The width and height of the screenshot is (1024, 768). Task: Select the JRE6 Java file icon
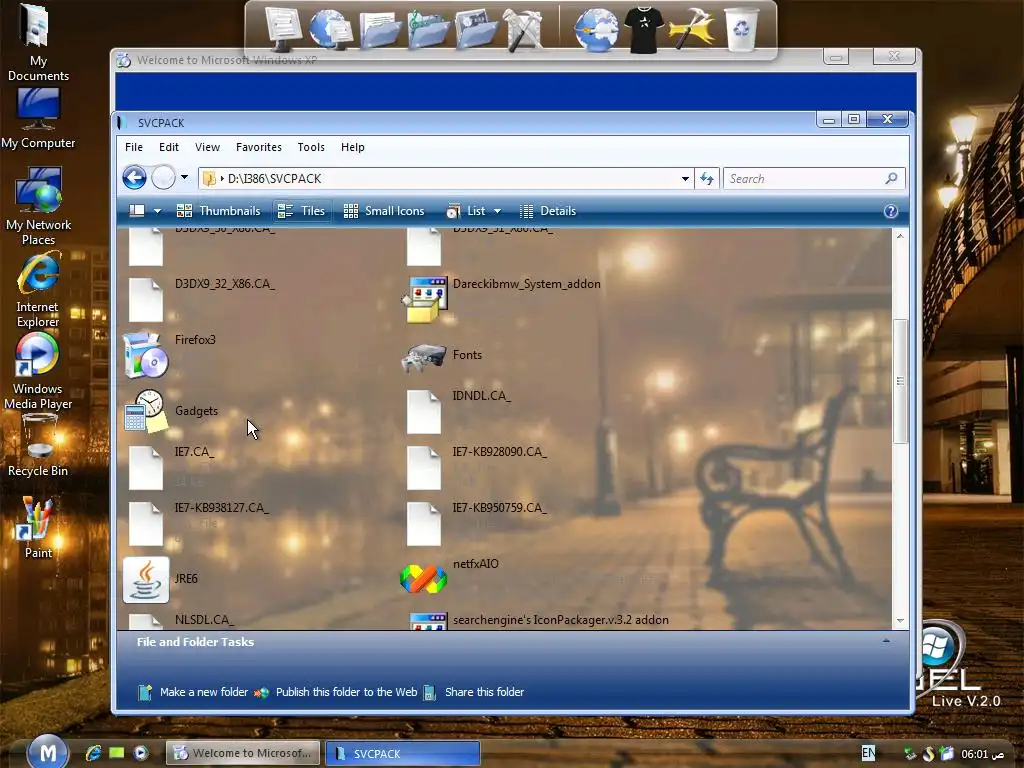tap(146, 579)
